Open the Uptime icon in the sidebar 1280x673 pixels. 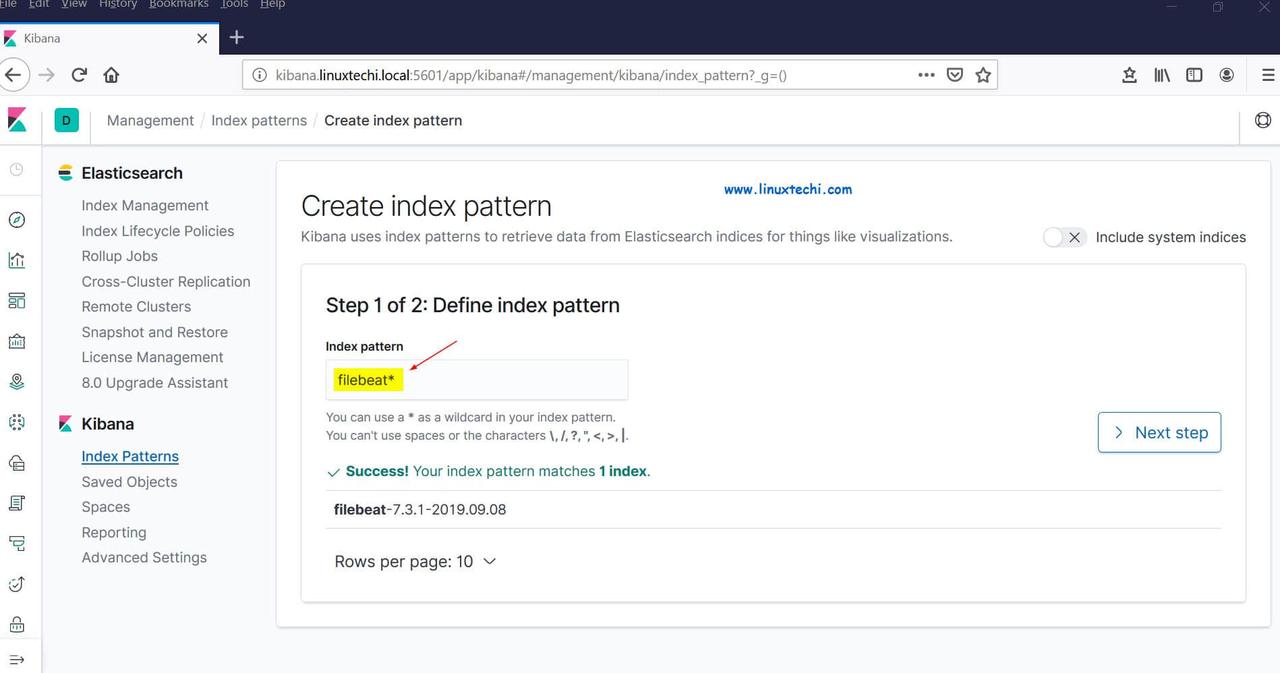coord(16,584)
